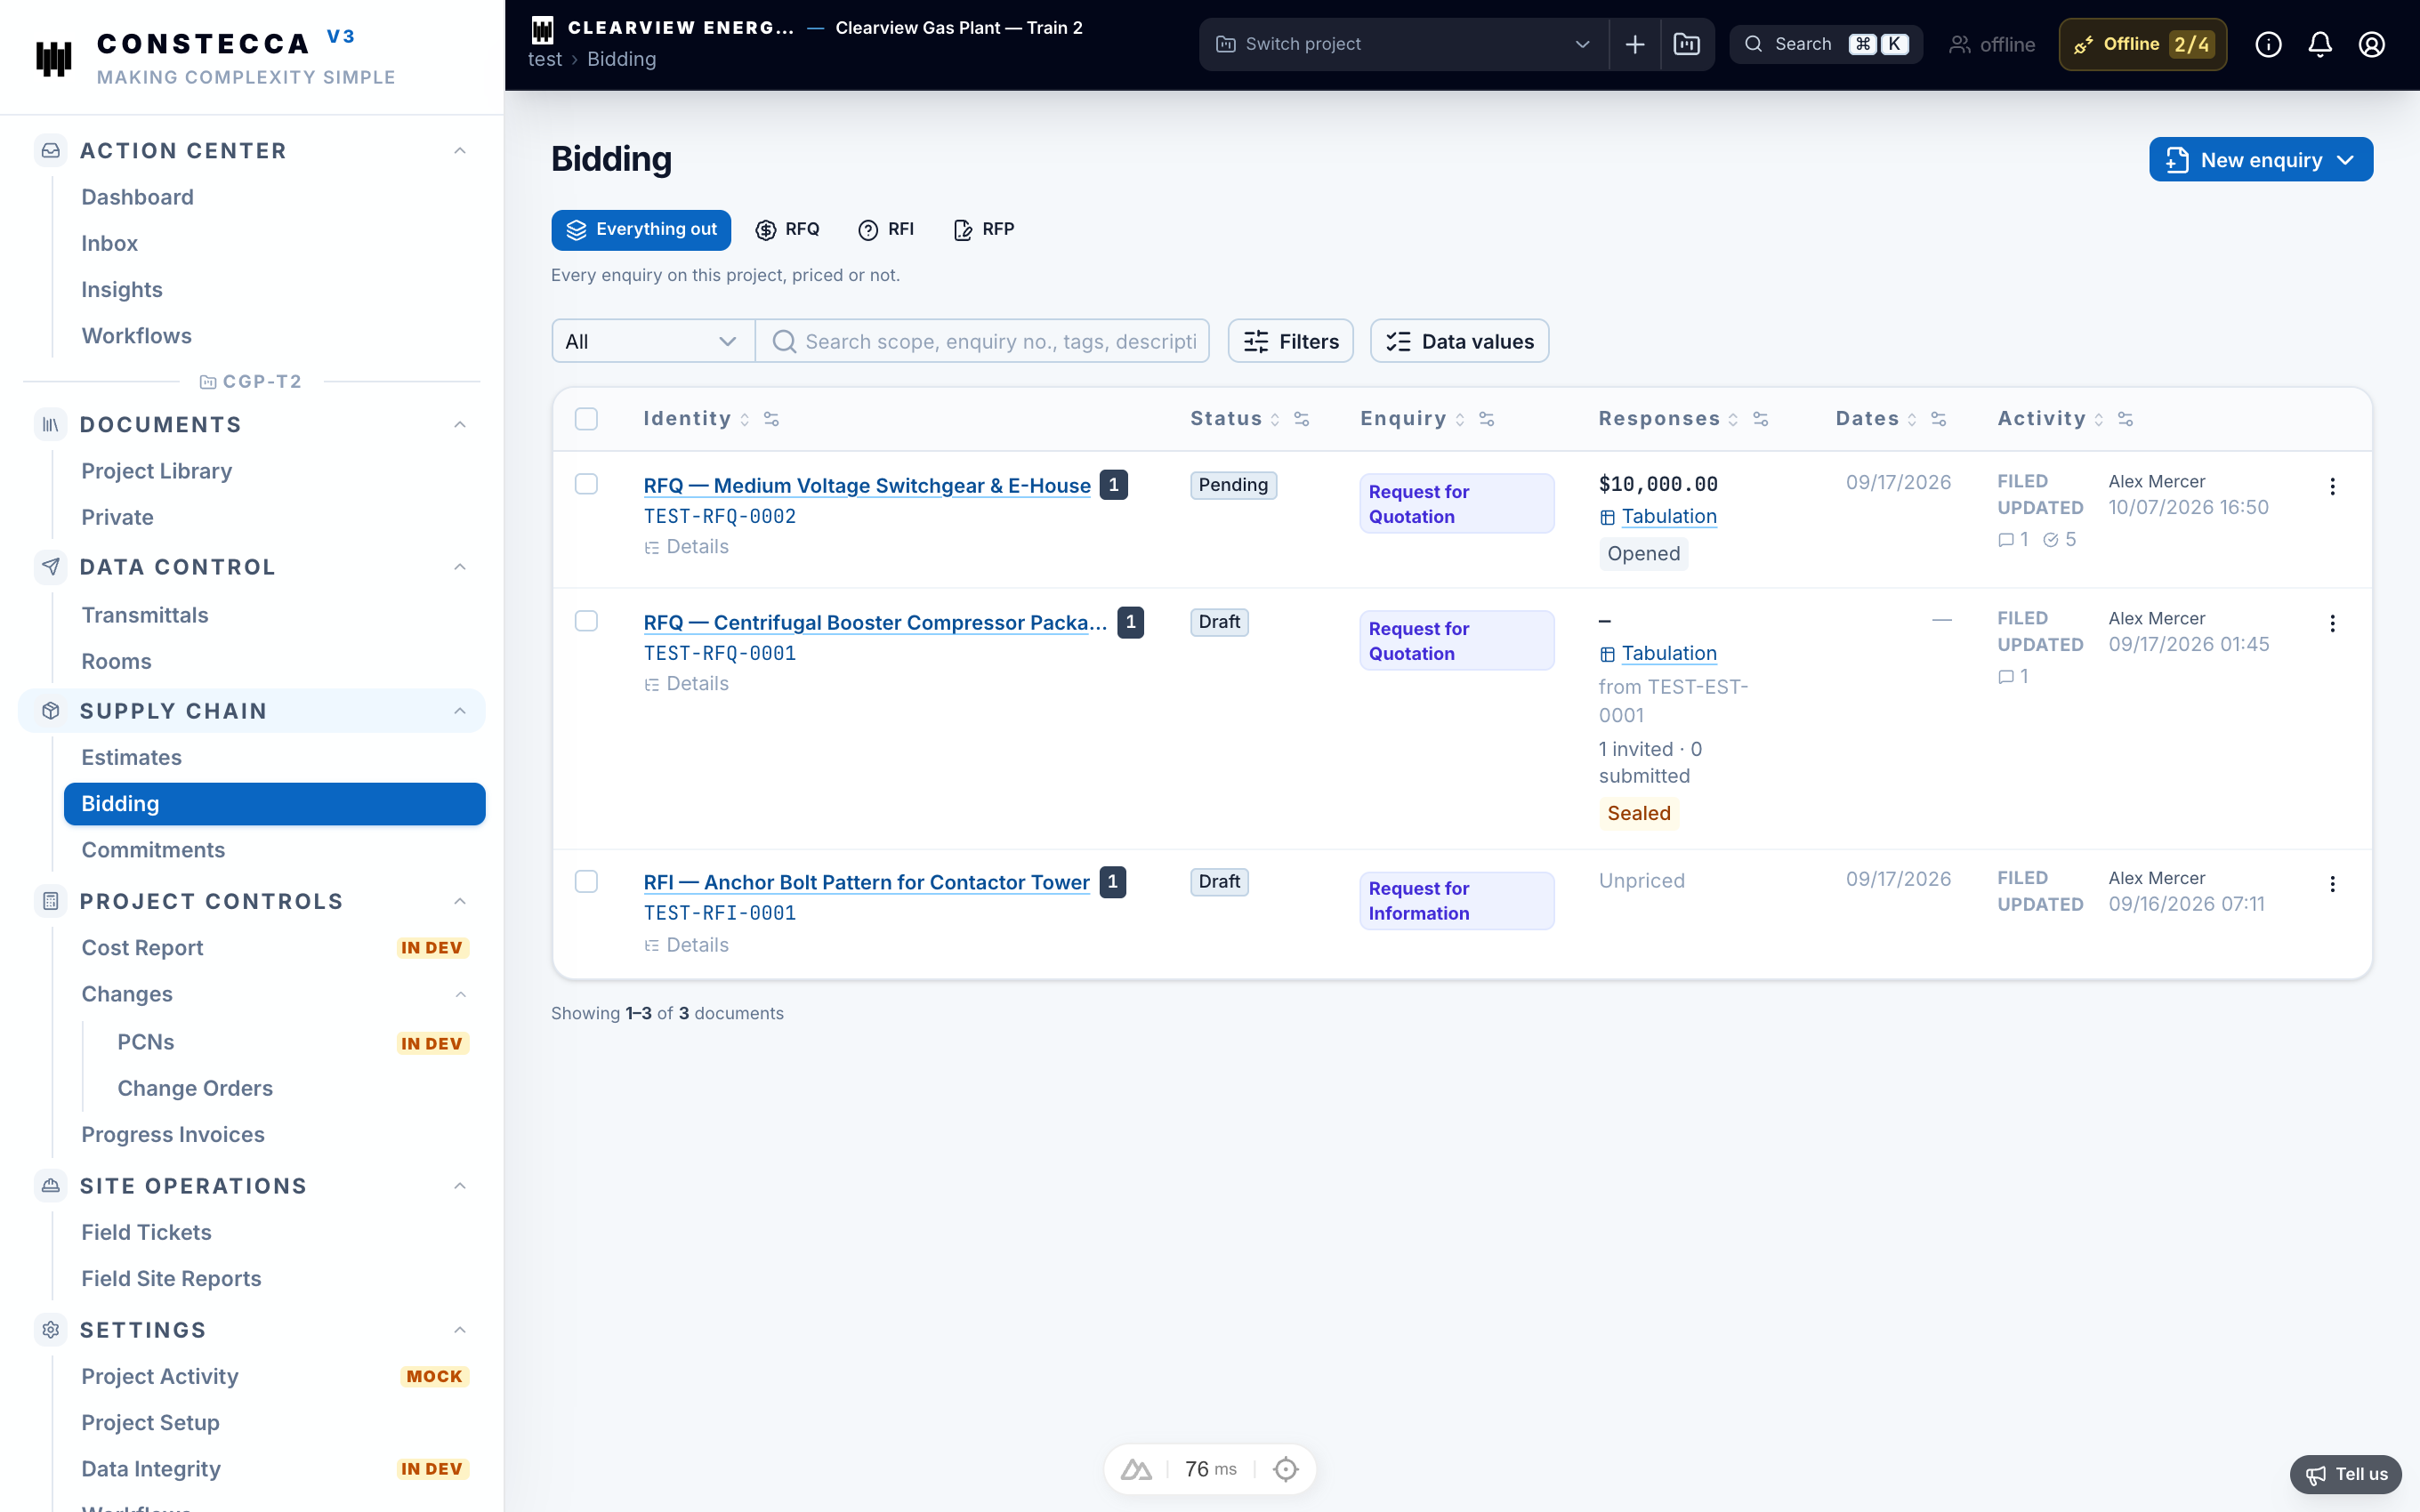2420x1512 pixels.
Task: Check the Medium Voltage Switchgear row checkbox
Action: (586, 484)
